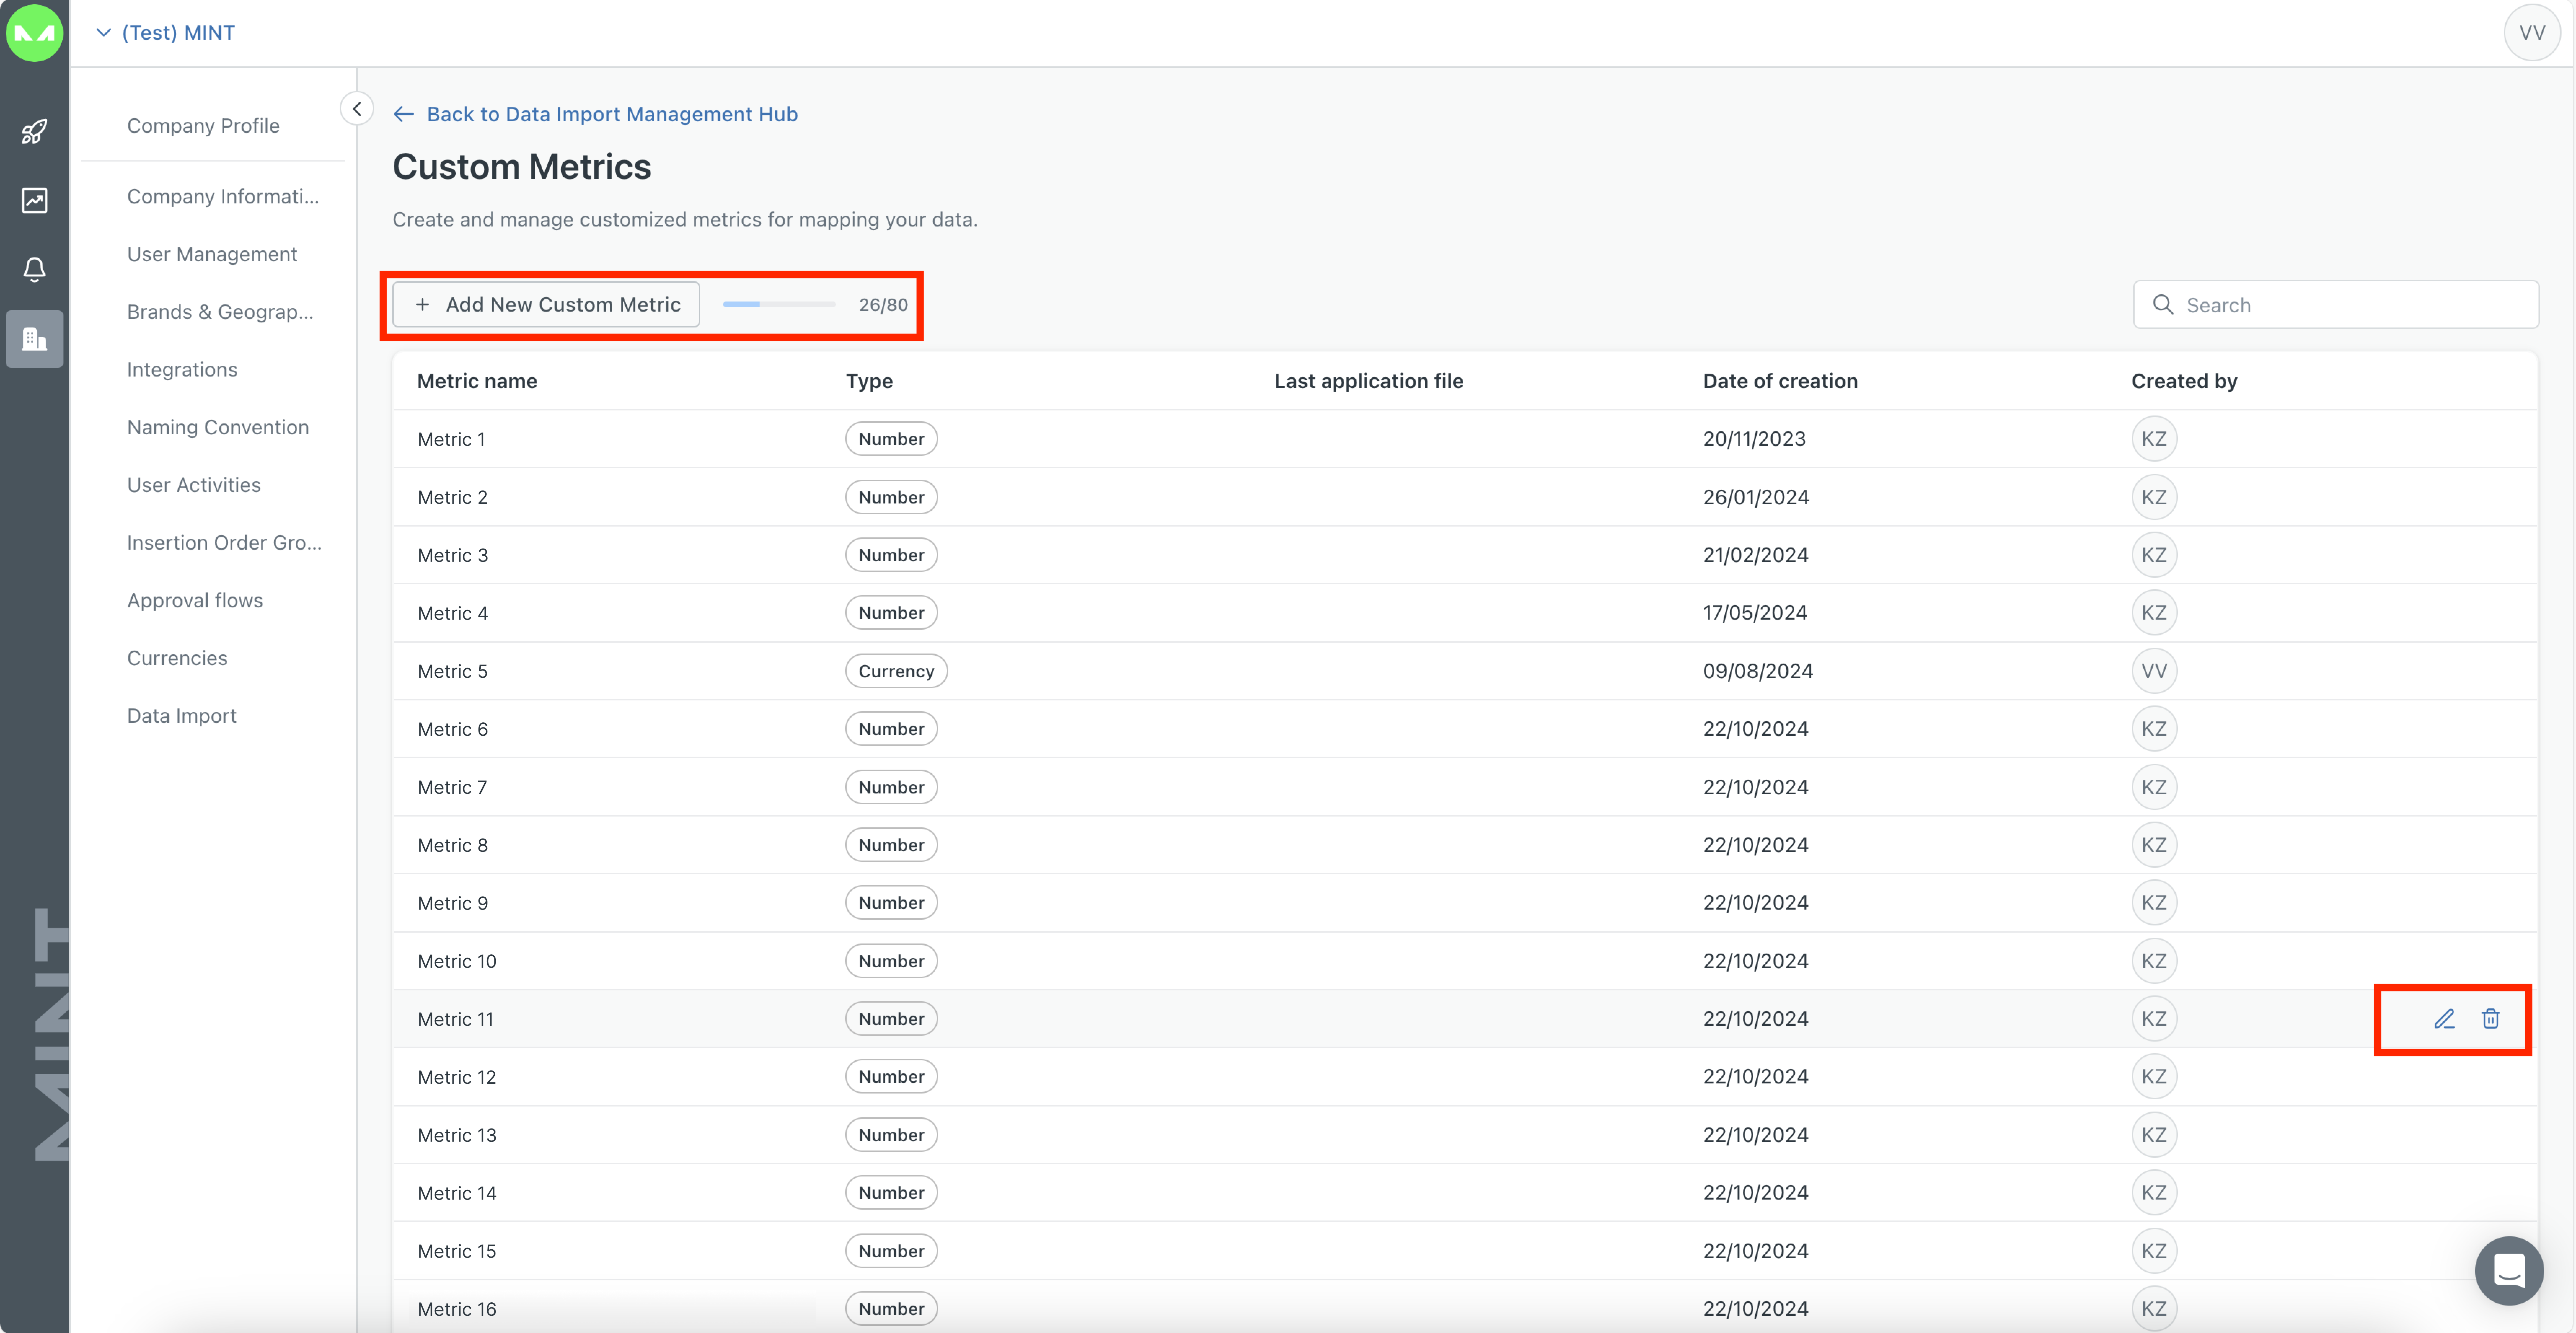Screen dimensions: 2576x1333
Task: Click the rocket icon in left rail
Action: pos(34,131)
